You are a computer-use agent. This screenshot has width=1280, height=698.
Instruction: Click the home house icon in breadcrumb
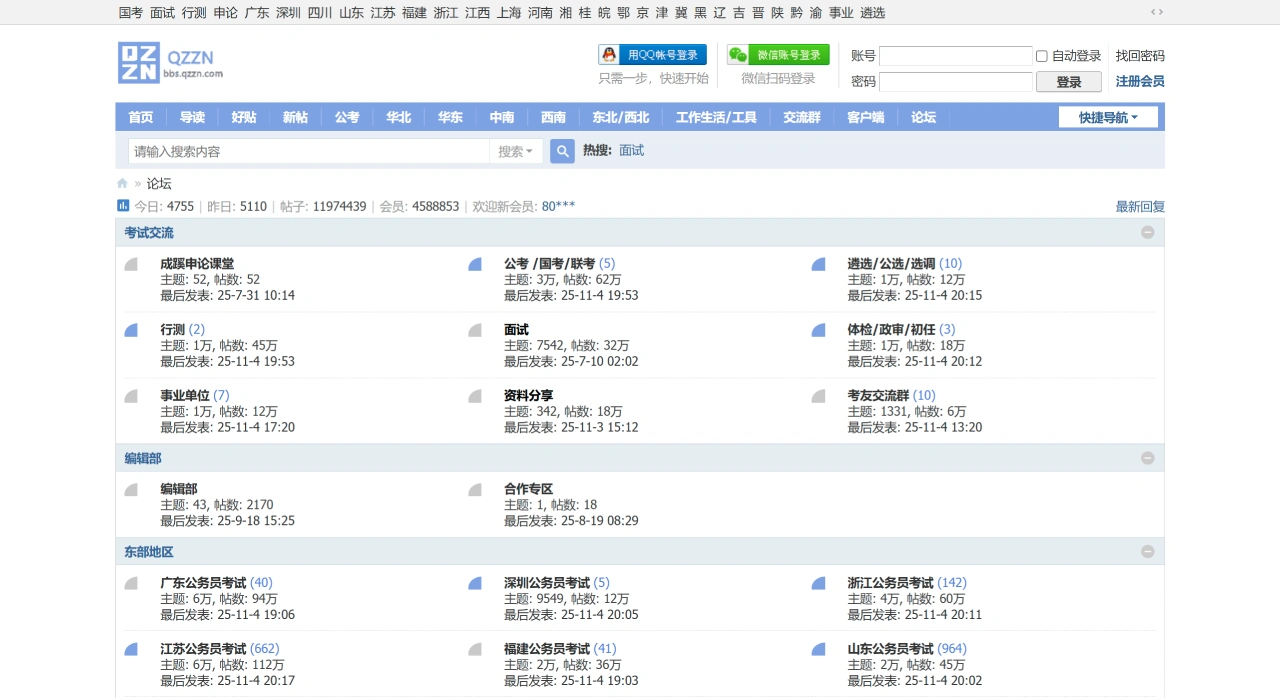[x=122, y=183]
